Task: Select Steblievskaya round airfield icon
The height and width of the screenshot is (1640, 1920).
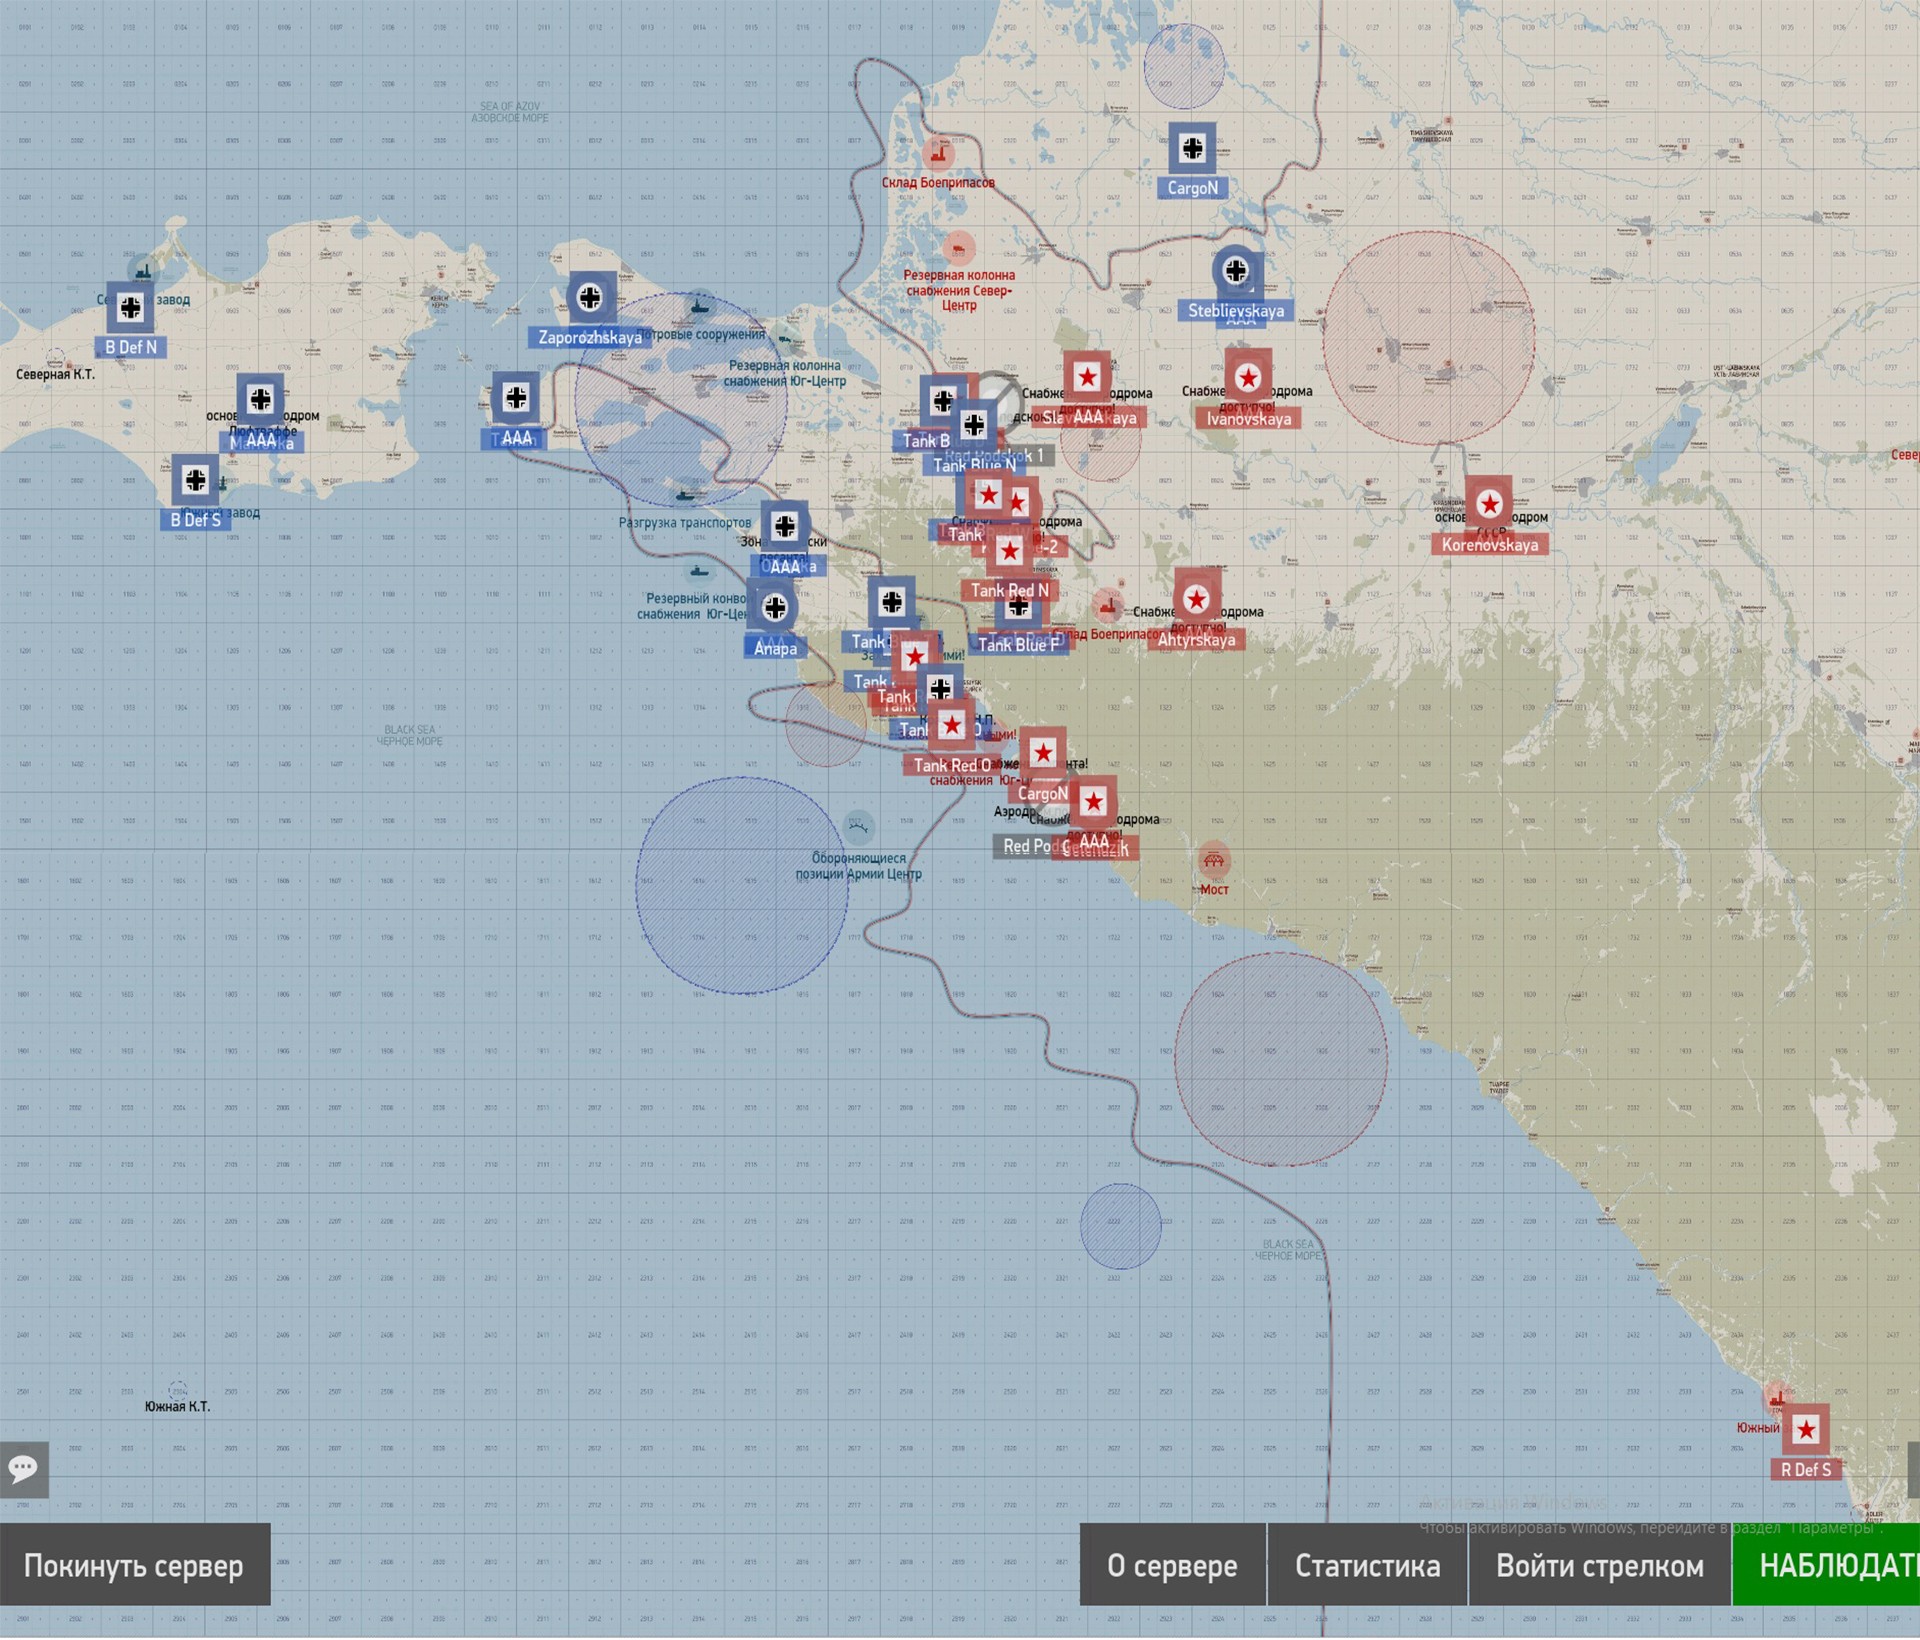Action: pos(1236,270)
